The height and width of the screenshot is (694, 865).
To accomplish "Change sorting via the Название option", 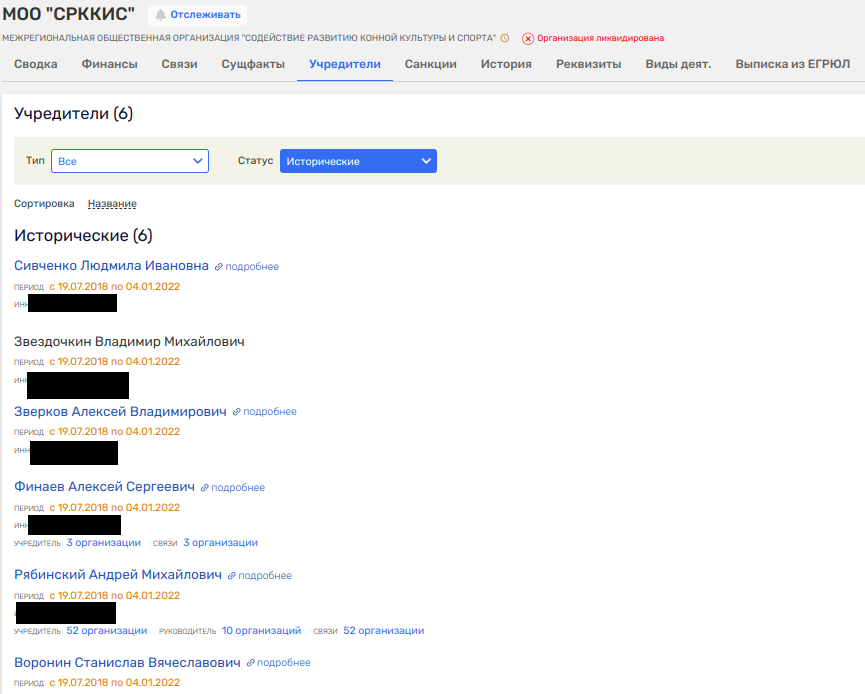I will pos(112,204).
